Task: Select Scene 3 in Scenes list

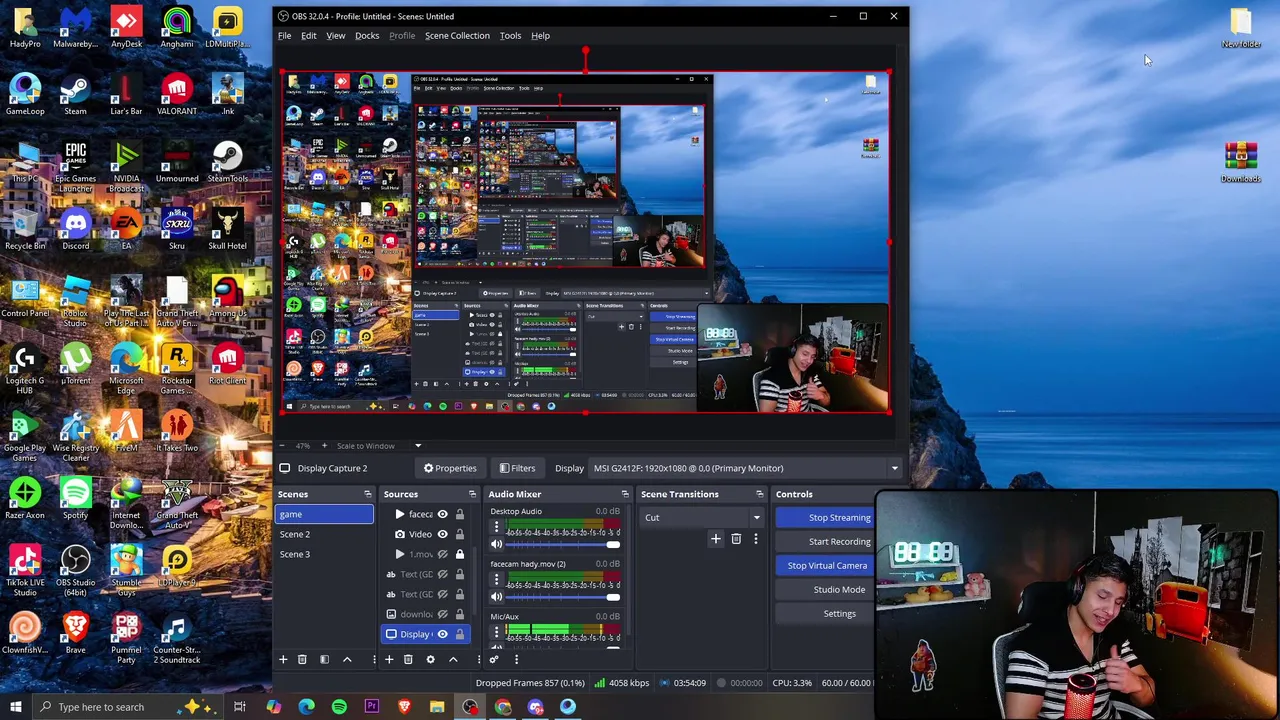Action: click(325, 554)
